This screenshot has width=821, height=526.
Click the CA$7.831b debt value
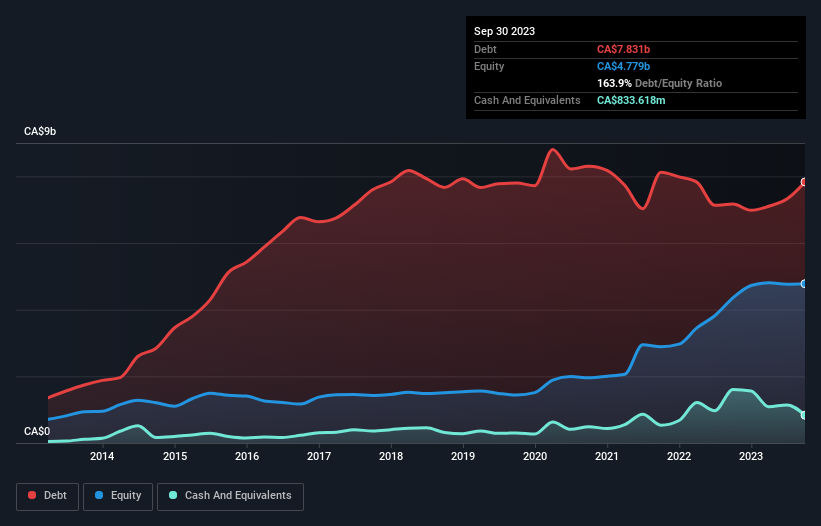click(x=623, y=49)
